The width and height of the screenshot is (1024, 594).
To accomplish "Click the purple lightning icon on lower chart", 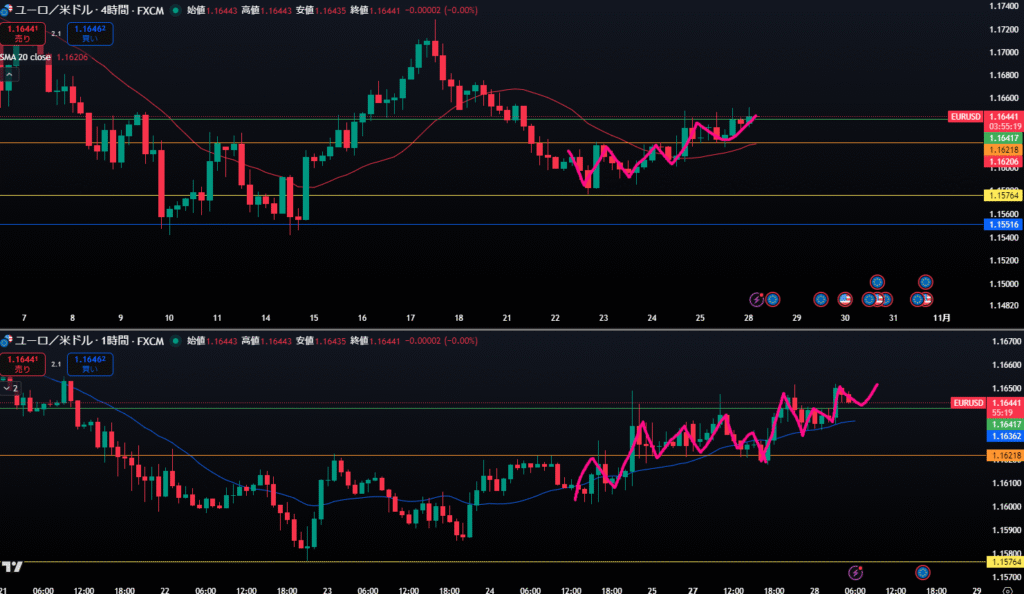I will pyautogui.click(x=856, y=572).
